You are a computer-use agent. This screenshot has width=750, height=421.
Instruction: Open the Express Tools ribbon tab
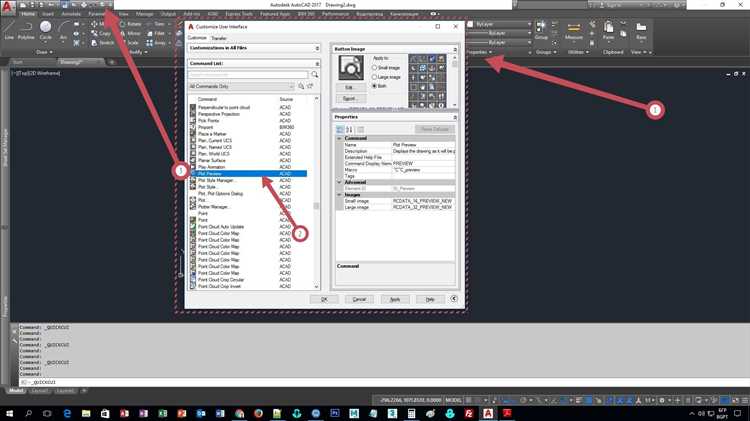(x=239, y=14)
